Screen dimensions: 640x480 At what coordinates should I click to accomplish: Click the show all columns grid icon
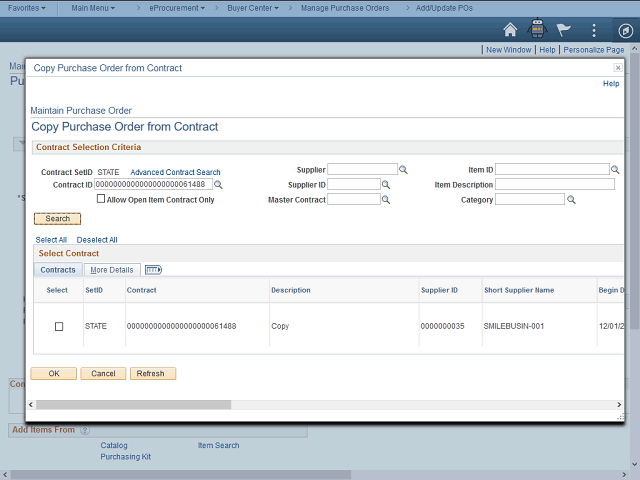pos(153,270)
